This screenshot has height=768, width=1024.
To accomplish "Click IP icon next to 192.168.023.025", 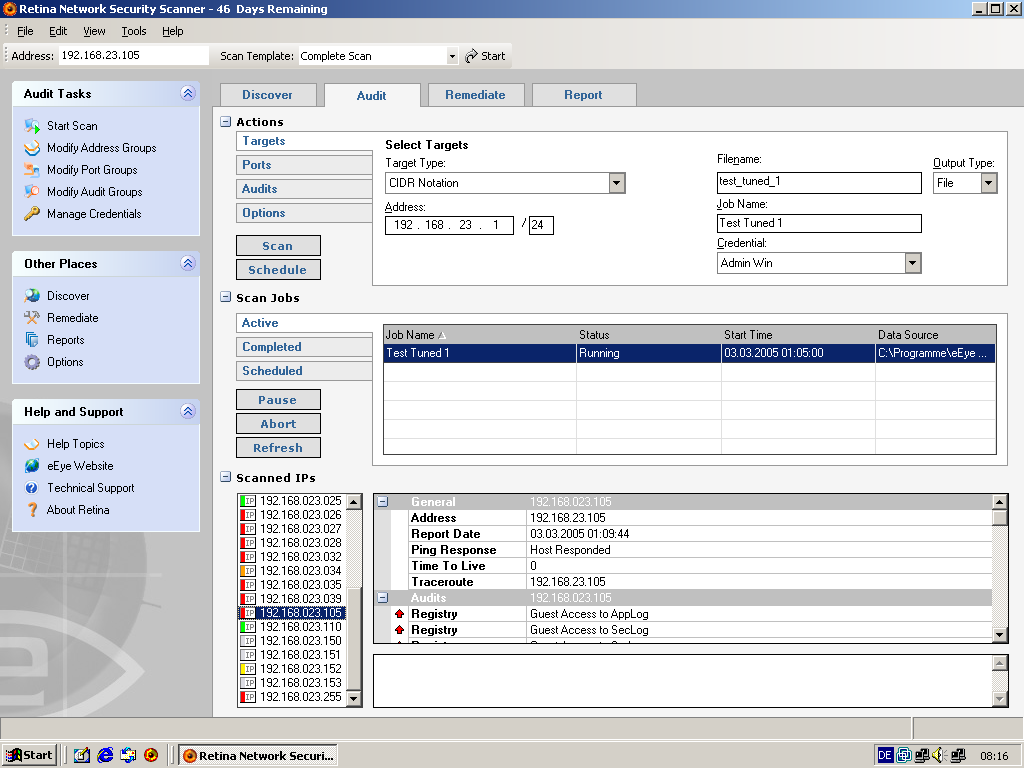I will pyautogui.click(x=248, y=501).
